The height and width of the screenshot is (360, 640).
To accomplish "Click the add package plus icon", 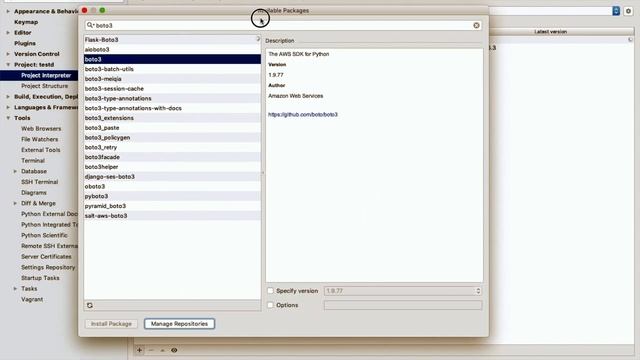I will pyautogui.click(x=140, y=350).
